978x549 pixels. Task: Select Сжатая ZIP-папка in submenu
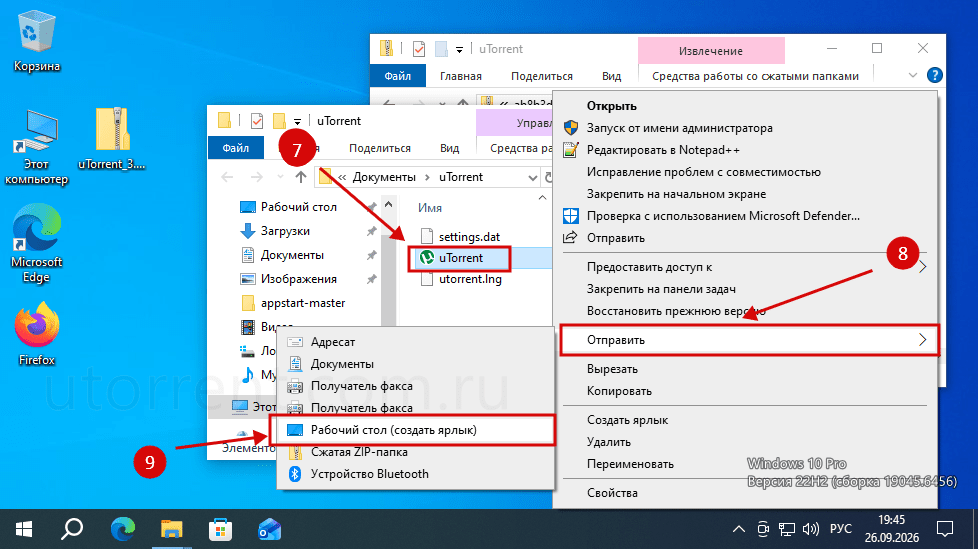415,452
